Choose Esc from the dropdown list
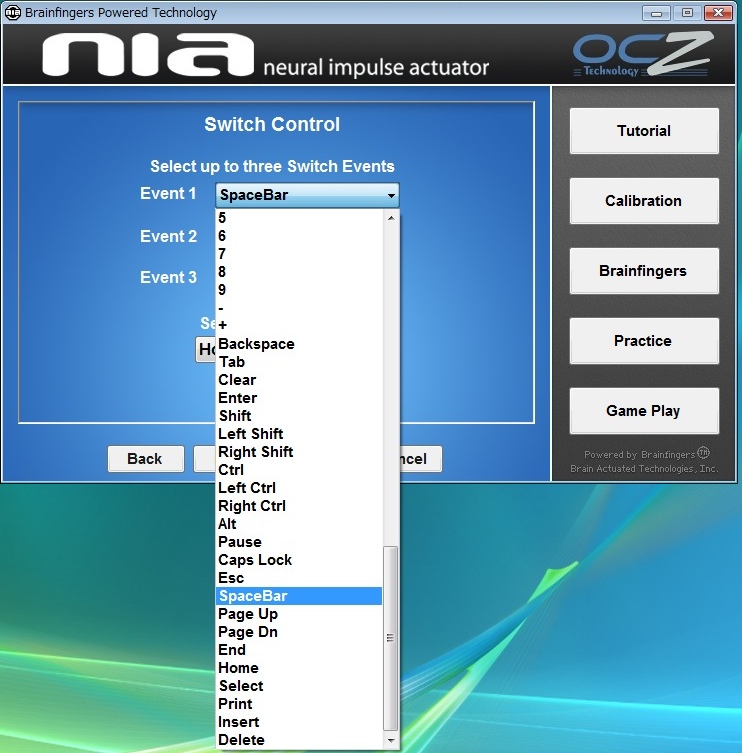This screenshot has width=742, height=753. 231,578
